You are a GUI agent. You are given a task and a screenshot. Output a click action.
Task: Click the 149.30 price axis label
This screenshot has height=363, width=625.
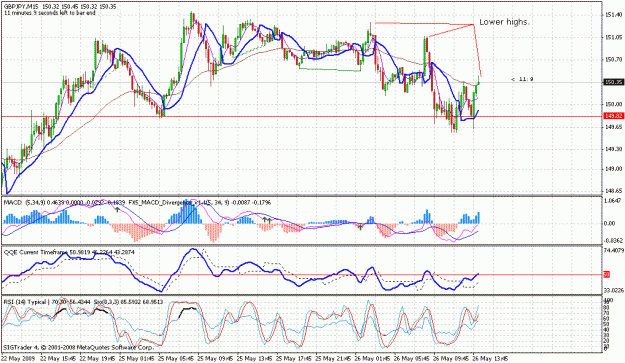[x=614, y=149]
